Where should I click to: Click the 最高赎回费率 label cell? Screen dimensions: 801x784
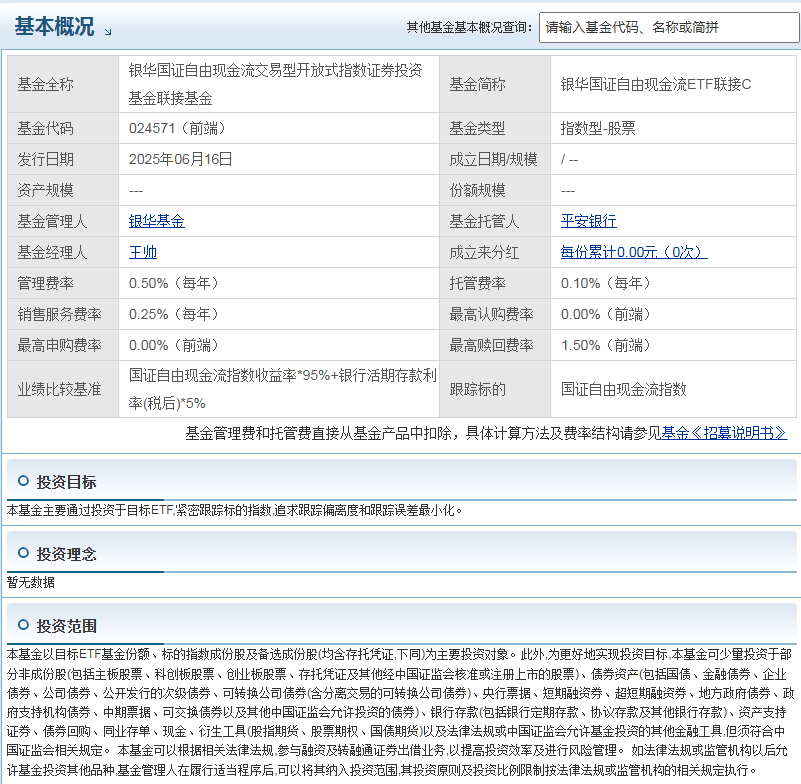click(x=495, y=346)
